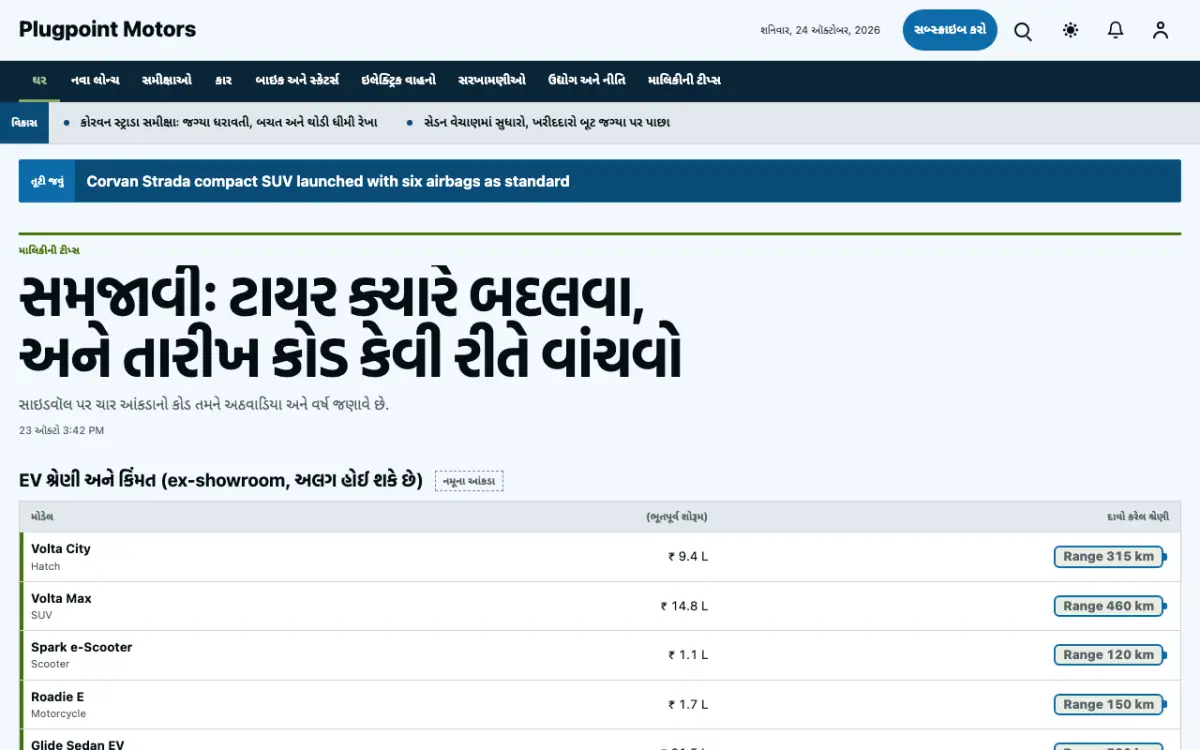
Task: Click the વિકાસ ticker label
Action: point(24,122)
